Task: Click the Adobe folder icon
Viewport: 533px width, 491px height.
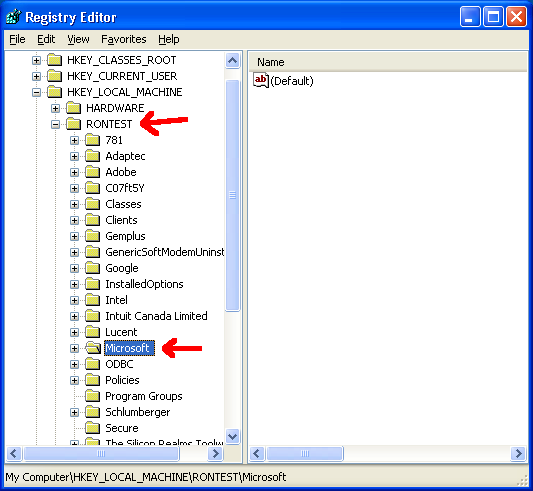Action: tap(92, 172)
